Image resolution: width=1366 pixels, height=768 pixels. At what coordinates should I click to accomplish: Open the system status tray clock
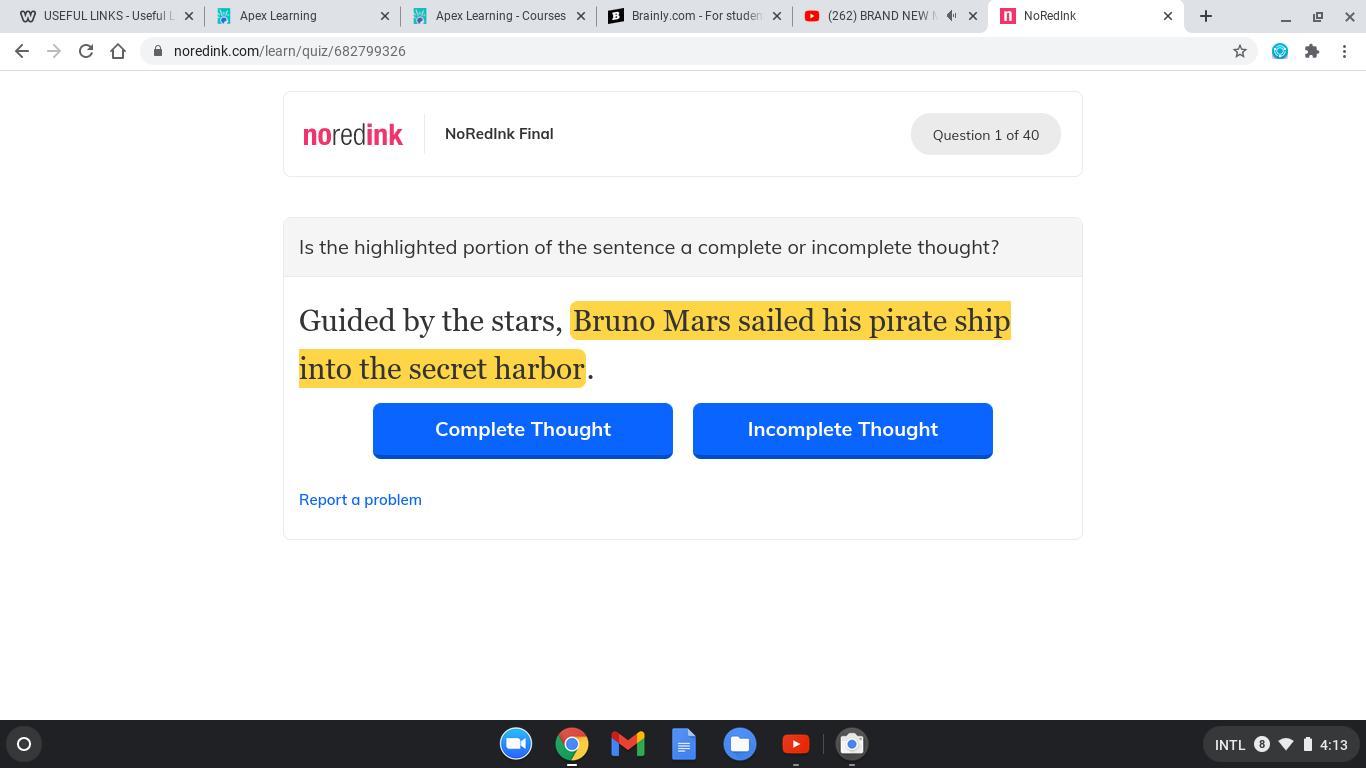(1333, 744)
